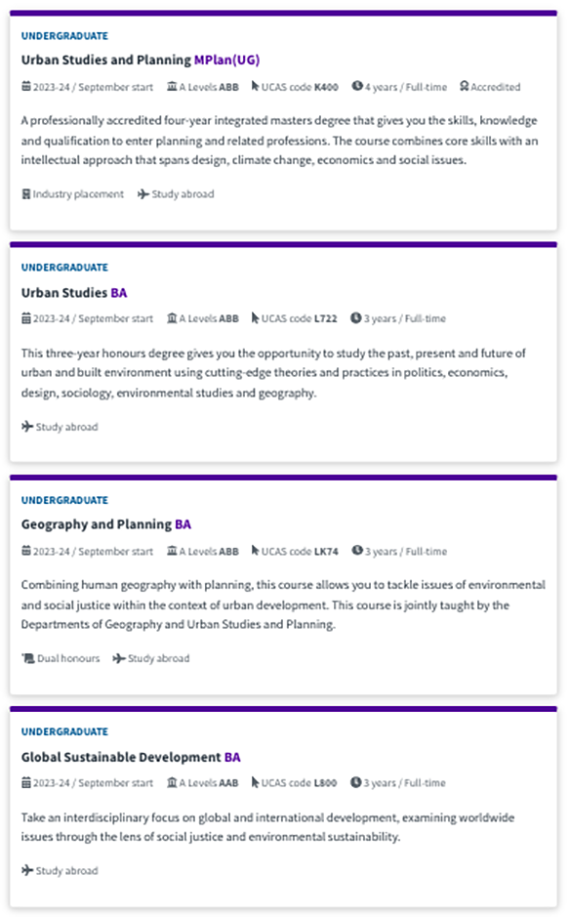Click Study abroad plane icon in Geography card
The width and height of the screenshot is (570, 917).
click(x=119, y=659)
